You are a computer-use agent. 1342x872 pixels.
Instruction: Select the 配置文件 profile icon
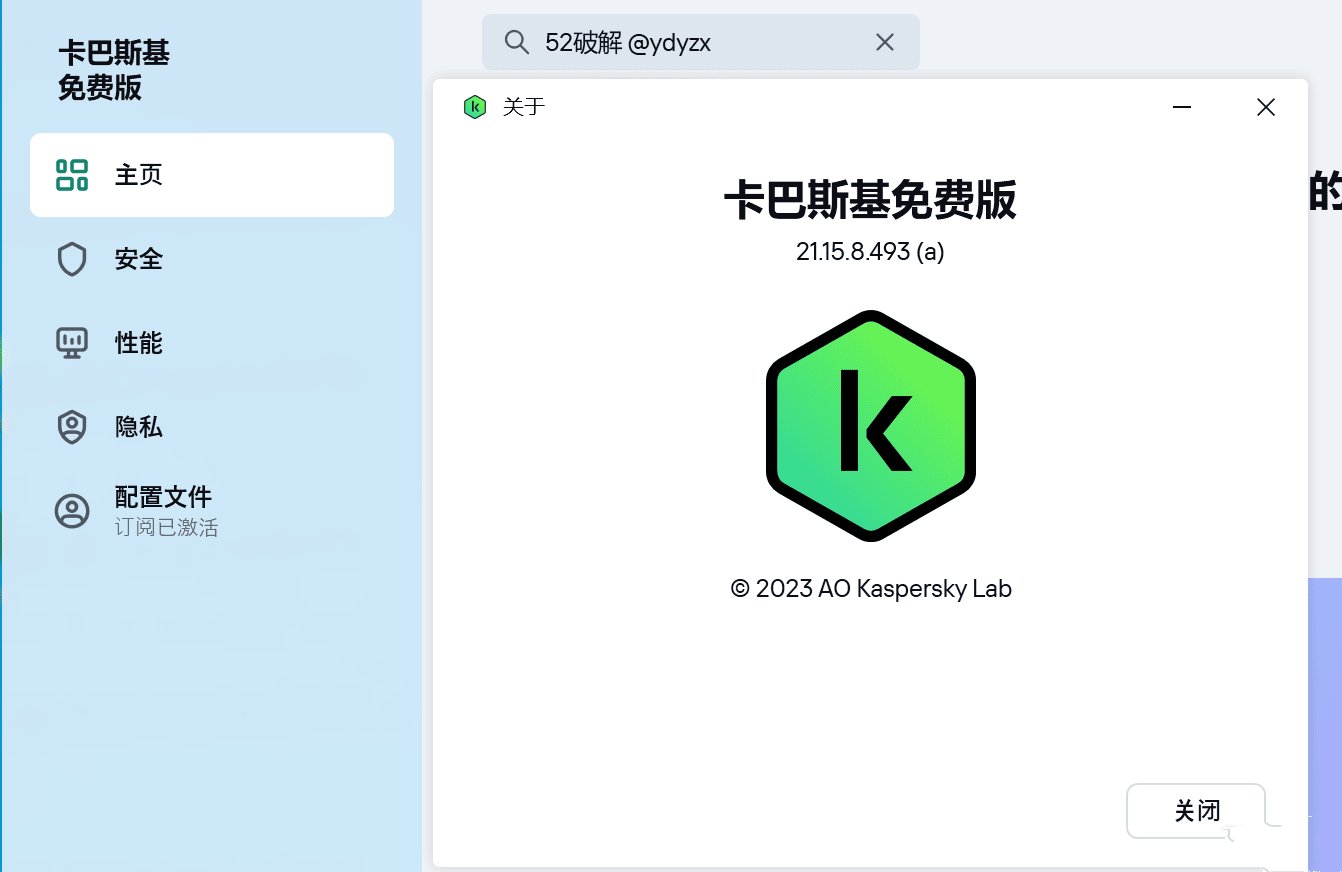pyautogui.click(x=70, y=509)
